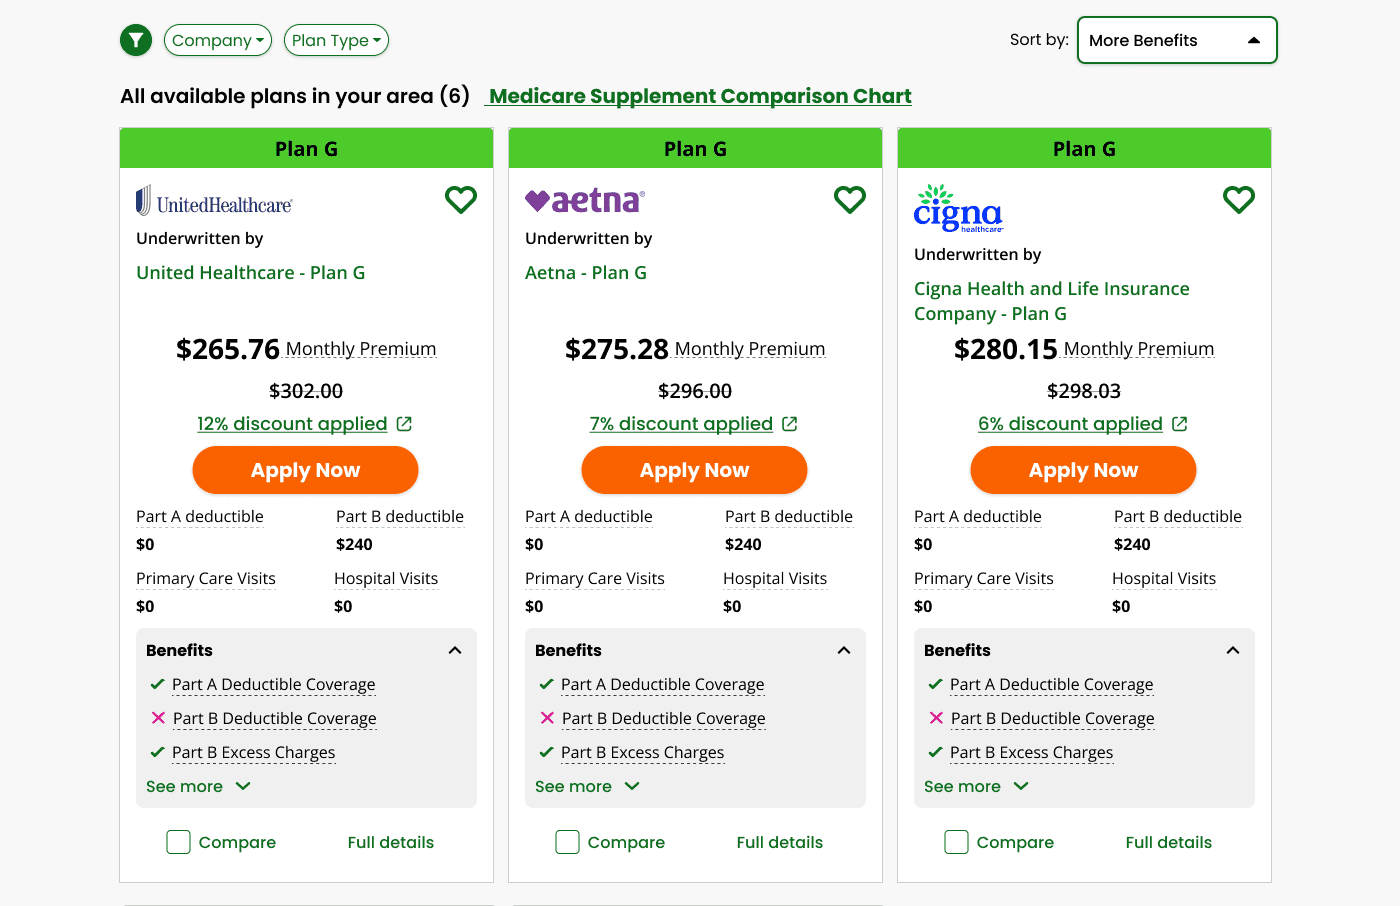Click Apply Now for Cigna plan

pyautogui.click(x=1083, y=470)
